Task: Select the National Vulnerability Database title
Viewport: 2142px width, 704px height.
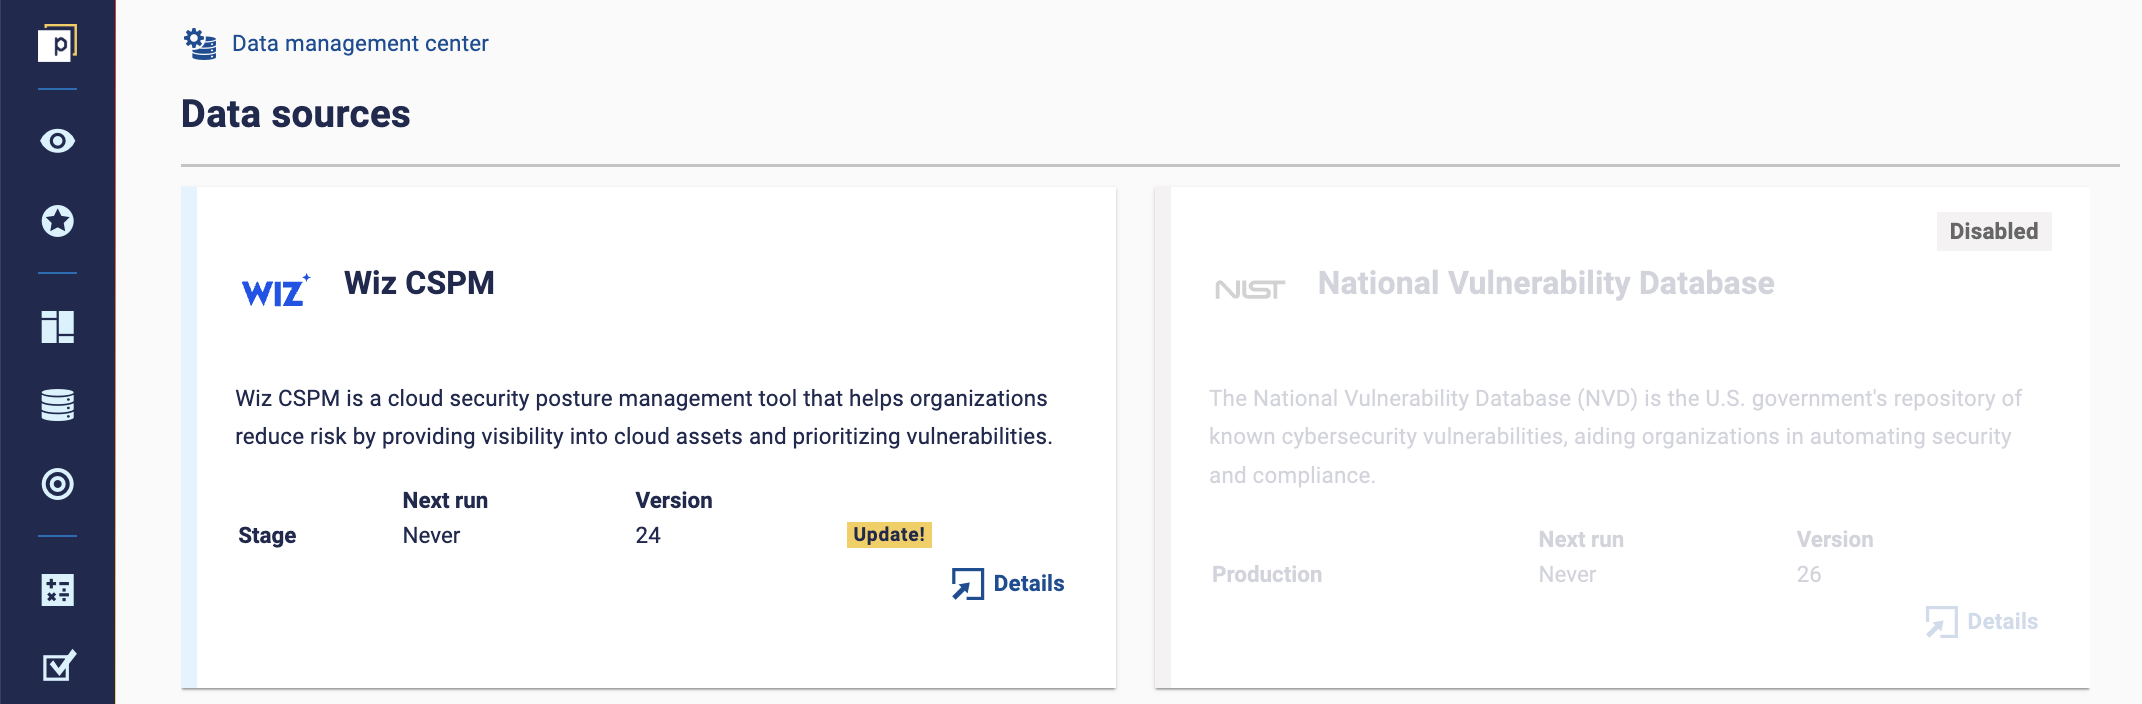Action: click(1545, 283)
